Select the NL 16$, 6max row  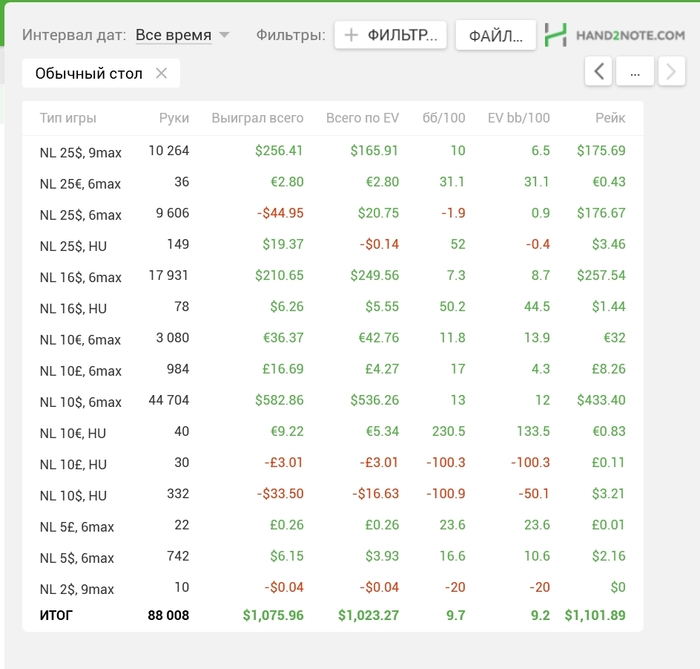[333, 276]
